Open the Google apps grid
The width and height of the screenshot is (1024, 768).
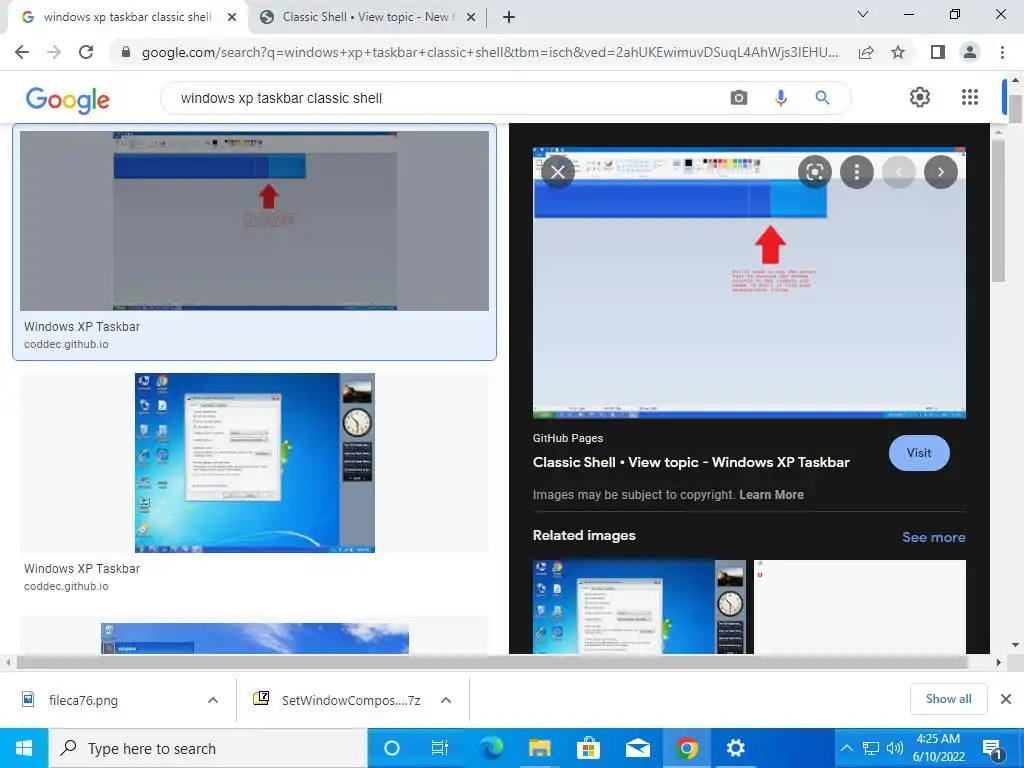(970, 97)
